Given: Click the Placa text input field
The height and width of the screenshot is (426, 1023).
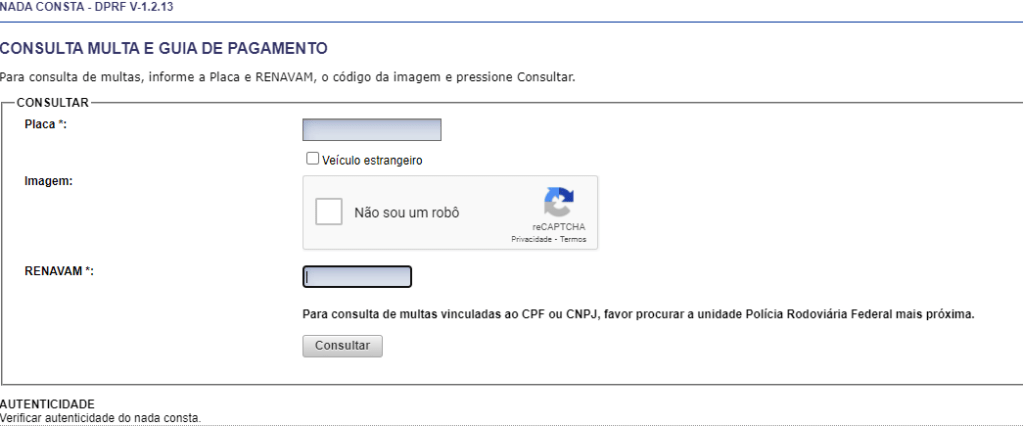Looking at the screenshot, I should tap(371, 130).
